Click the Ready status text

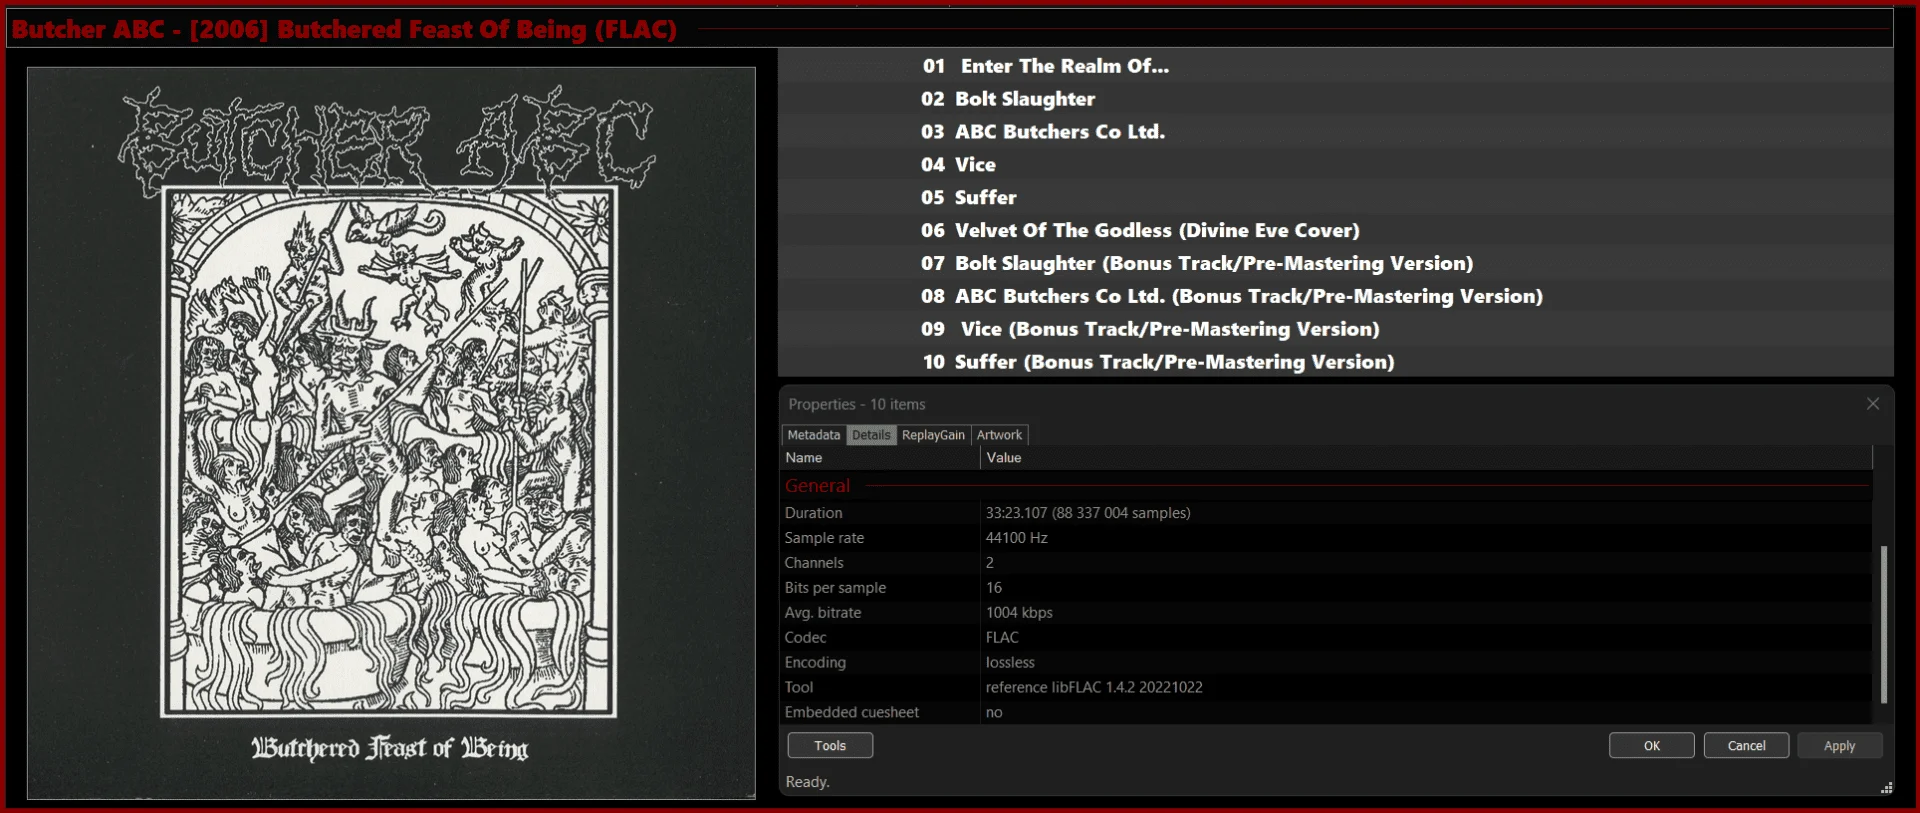coord(807,782)
